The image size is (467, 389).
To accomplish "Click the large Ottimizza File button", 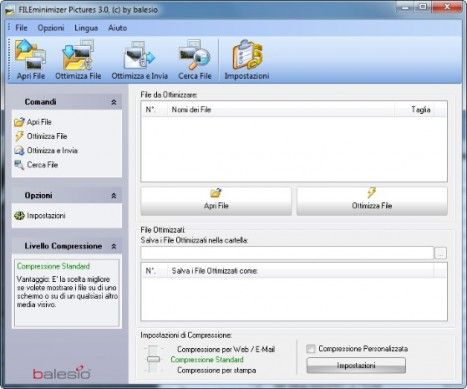I will pyautogui.click(x=372, y=201).
